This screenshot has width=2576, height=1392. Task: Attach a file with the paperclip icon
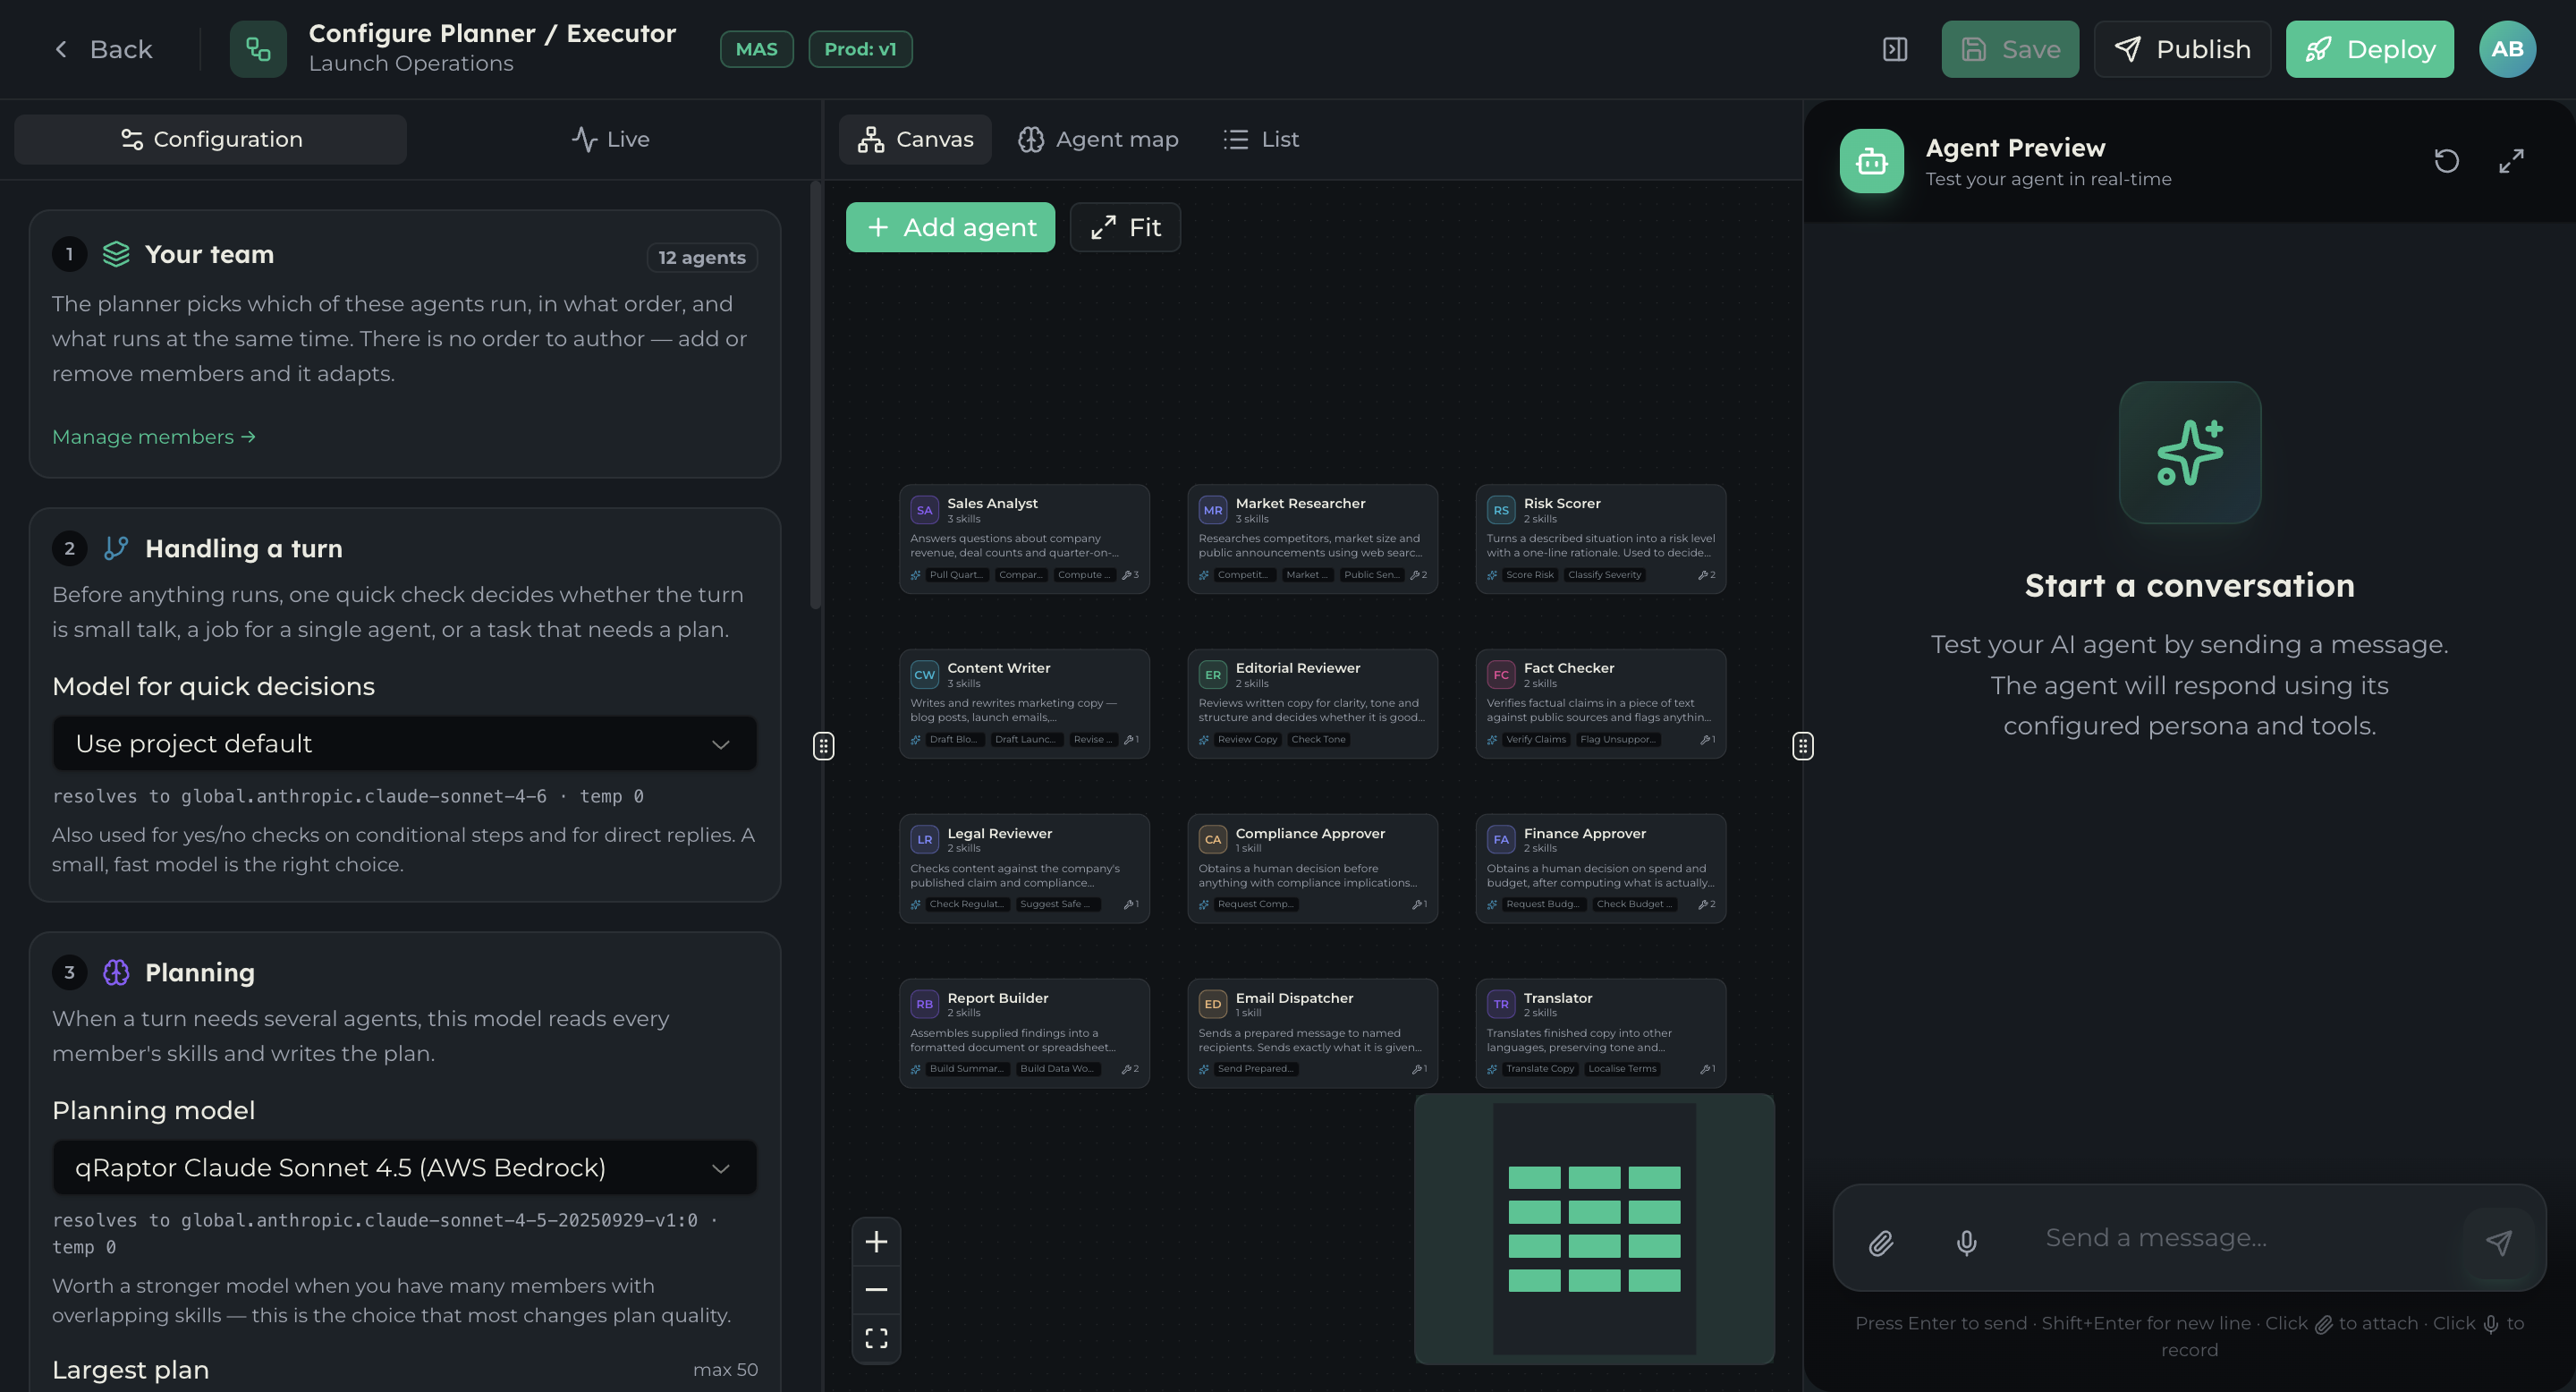(1880, 1242)
